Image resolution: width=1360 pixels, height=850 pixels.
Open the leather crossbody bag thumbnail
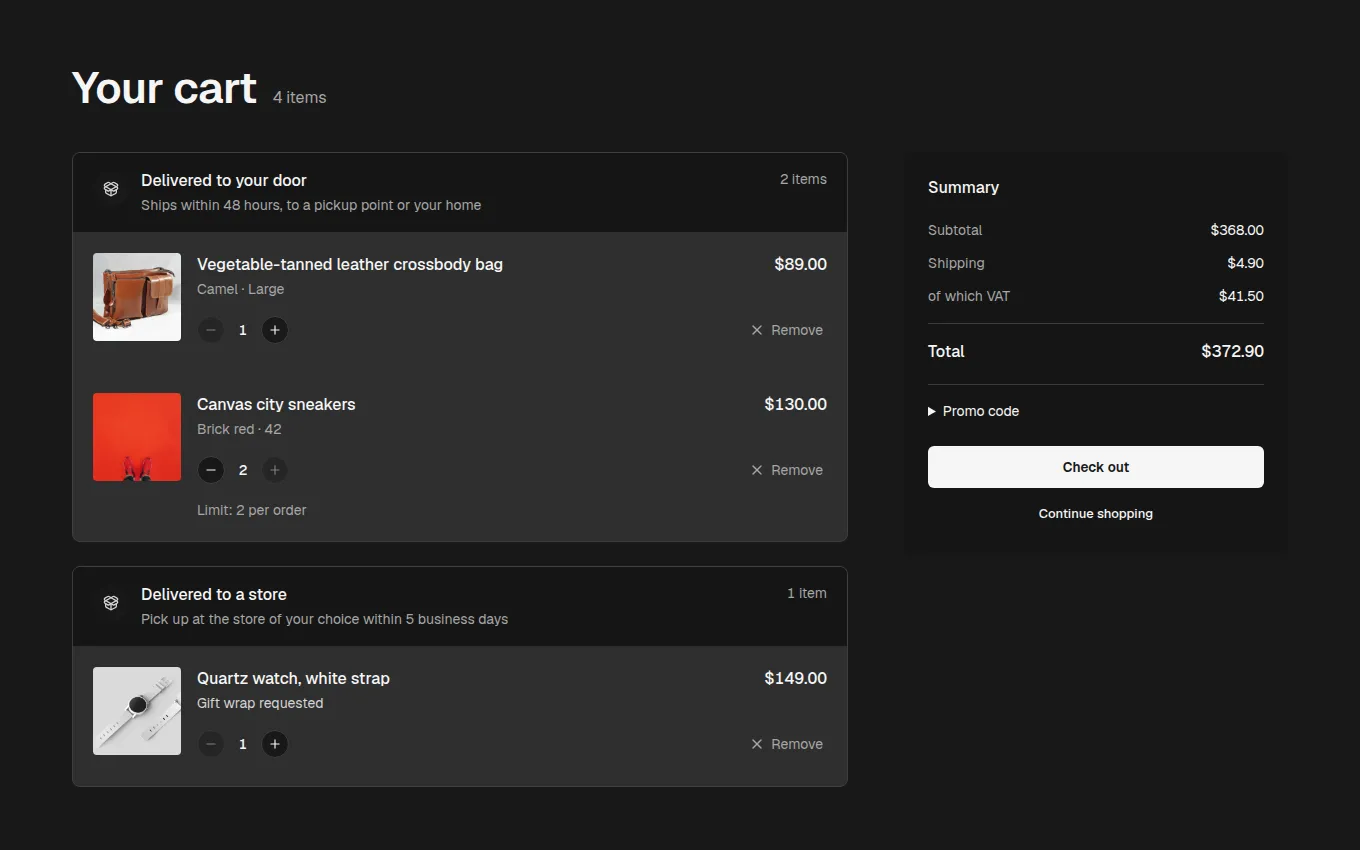pyautogui.click(x=137, y=297)
